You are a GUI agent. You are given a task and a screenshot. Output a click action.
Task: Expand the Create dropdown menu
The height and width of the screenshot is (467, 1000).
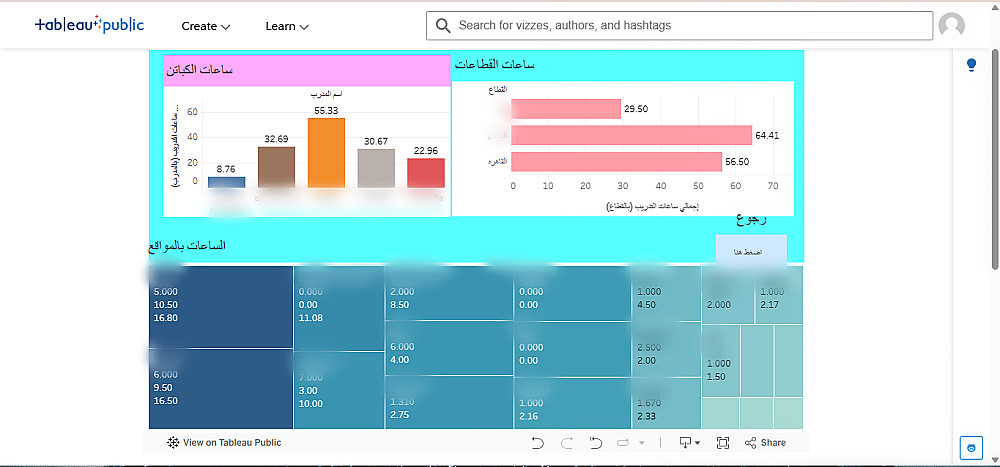click(x=205, y=26)
